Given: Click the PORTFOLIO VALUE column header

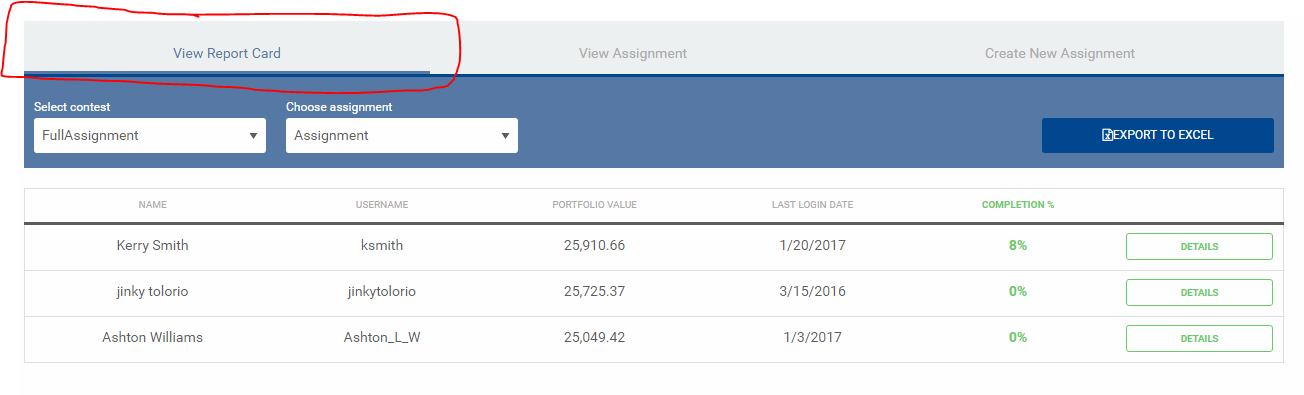Looking at the screenshot, I should (x=594, y=205).
